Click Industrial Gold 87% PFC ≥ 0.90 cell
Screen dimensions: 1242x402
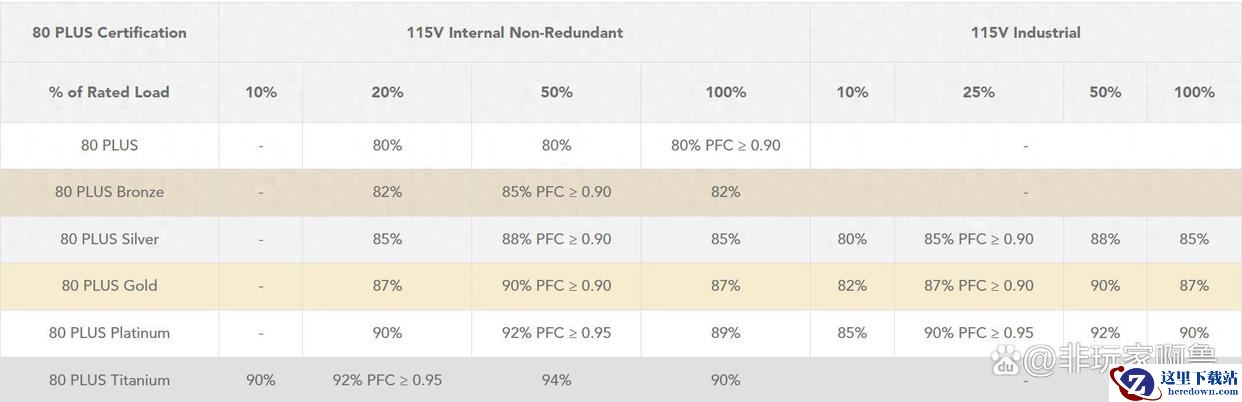978,286
